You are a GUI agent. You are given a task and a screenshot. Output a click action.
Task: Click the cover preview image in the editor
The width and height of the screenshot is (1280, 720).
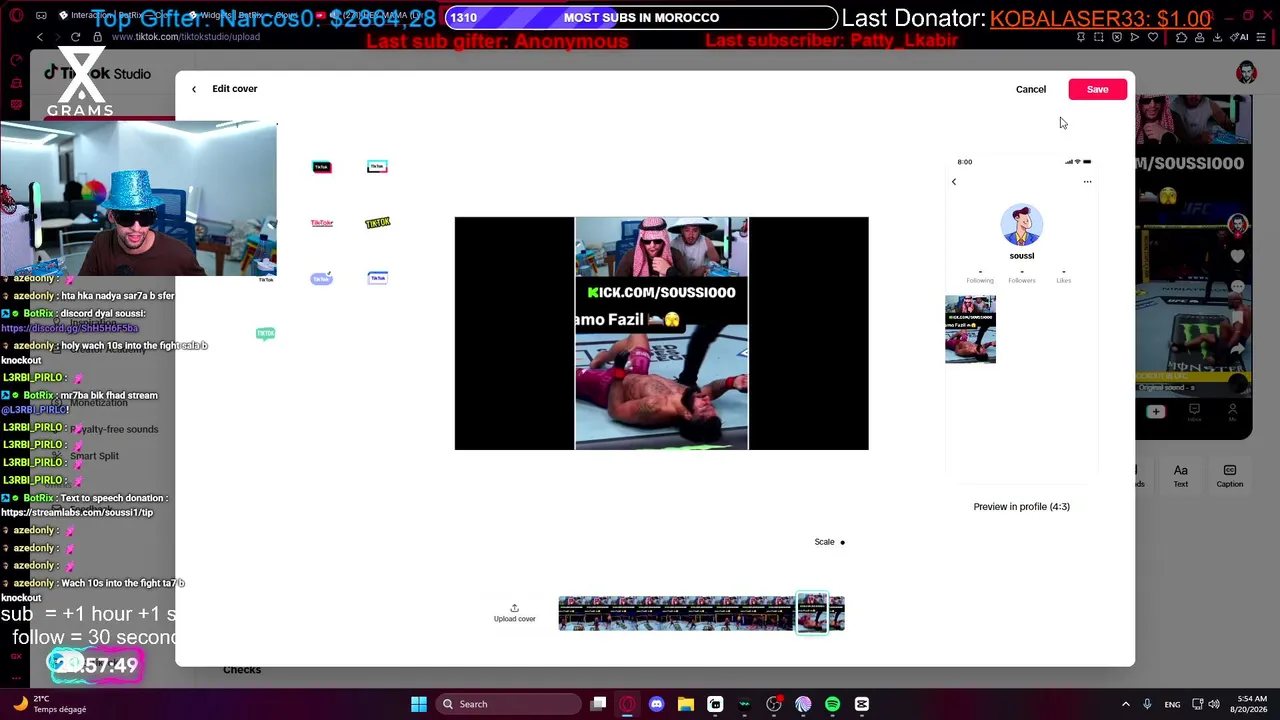661,333
